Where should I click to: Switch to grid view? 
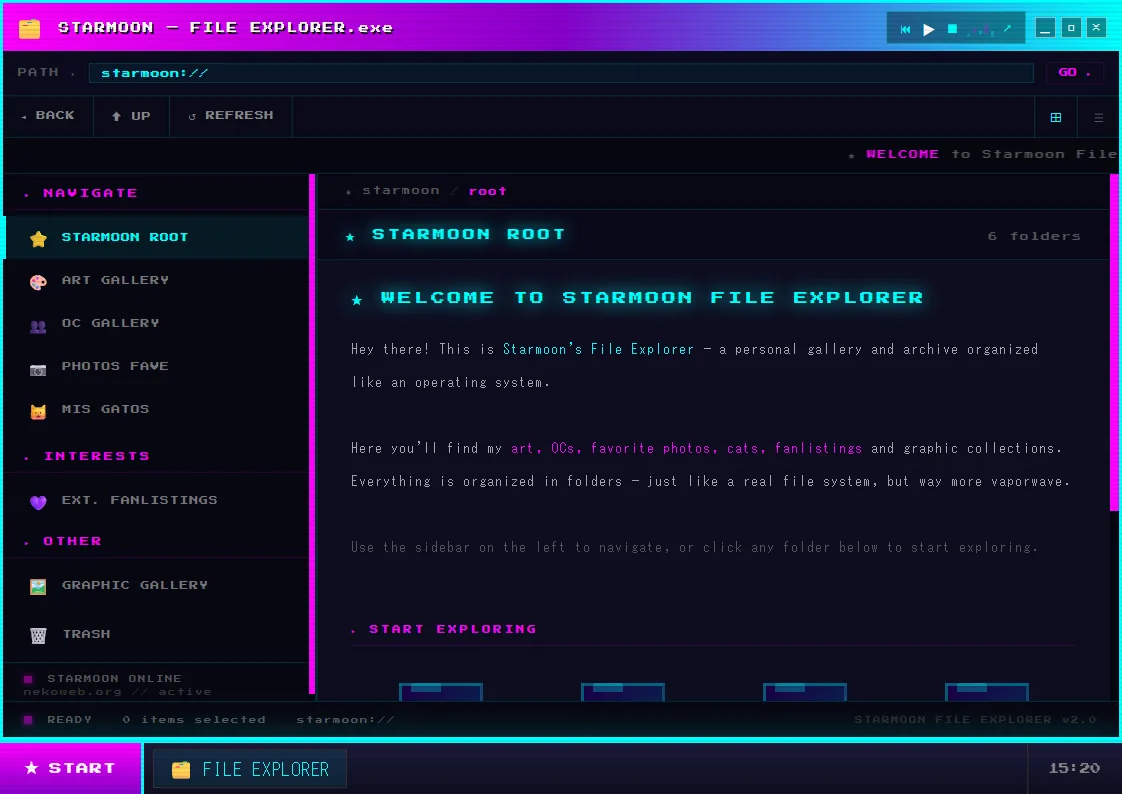1055,117
